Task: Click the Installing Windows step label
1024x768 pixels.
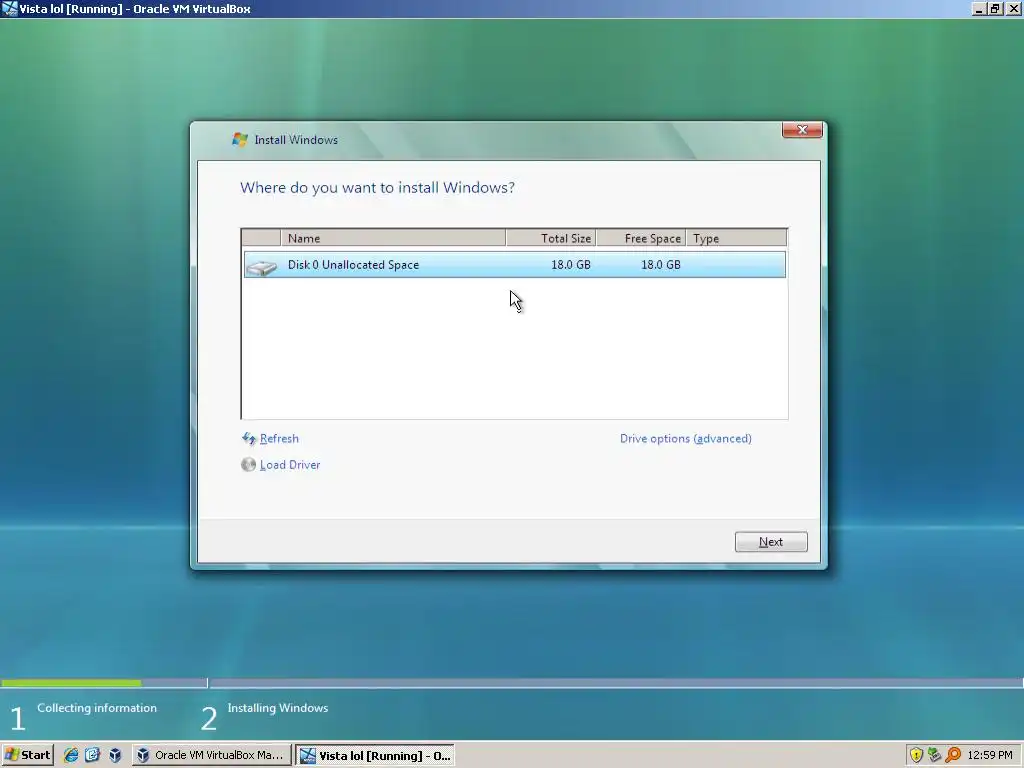Action: pos(278,708)
